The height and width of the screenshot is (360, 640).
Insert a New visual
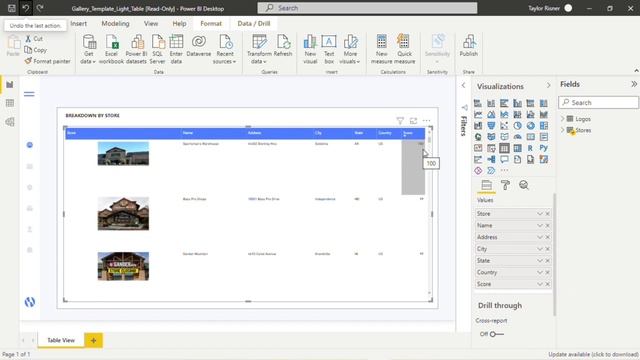pos(310,49)
